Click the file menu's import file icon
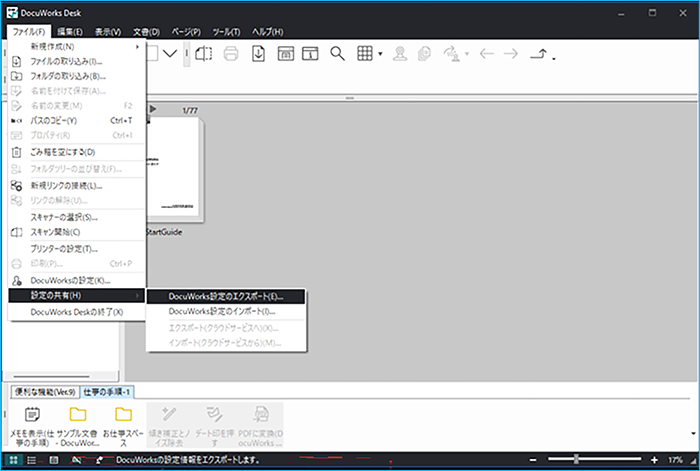The height and width of the screenshot is (471, 700). (16, 61)
